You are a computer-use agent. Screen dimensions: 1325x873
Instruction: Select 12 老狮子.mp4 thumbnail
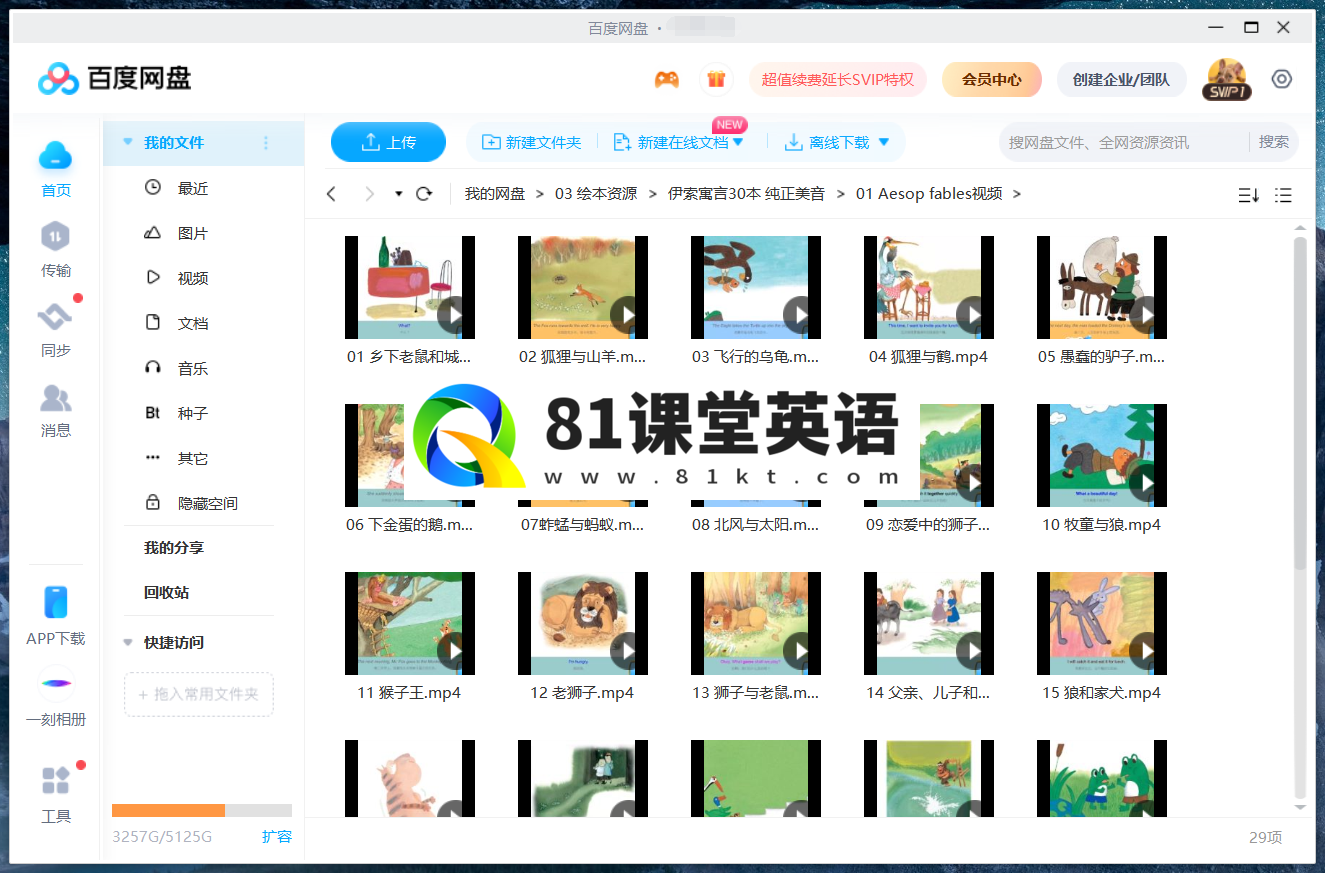click(x=583, y=624)
